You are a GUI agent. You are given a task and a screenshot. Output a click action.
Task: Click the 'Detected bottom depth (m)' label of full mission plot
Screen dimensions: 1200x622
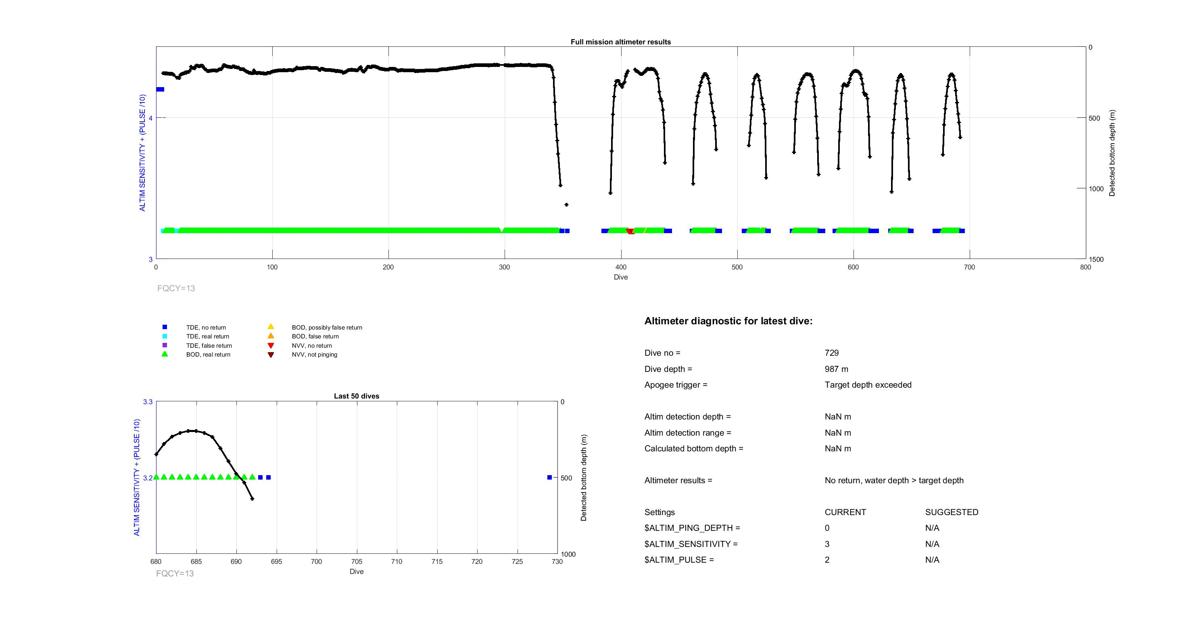pyautogui.click(x=1112, y=154)
